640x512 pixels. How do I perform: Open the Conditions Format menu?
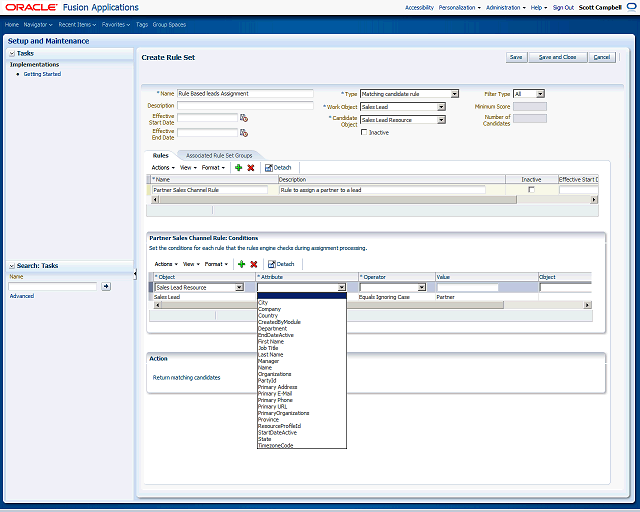click(x=216, y=264)
